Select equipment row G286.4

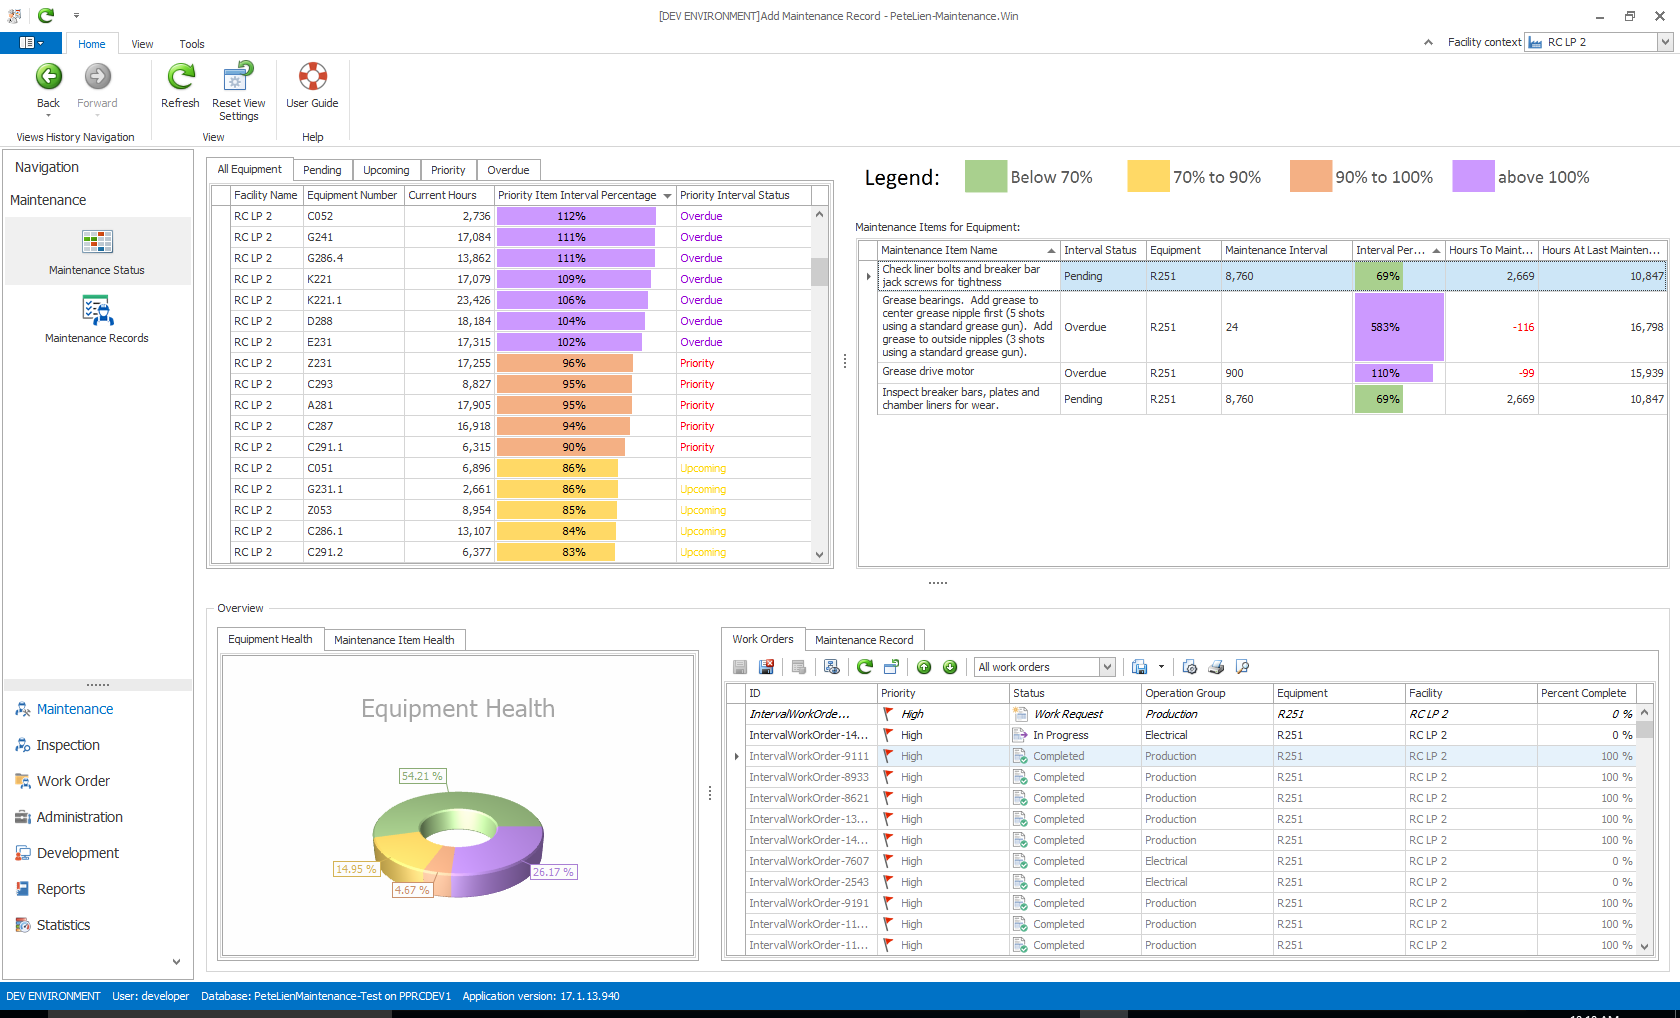point(519,258)
